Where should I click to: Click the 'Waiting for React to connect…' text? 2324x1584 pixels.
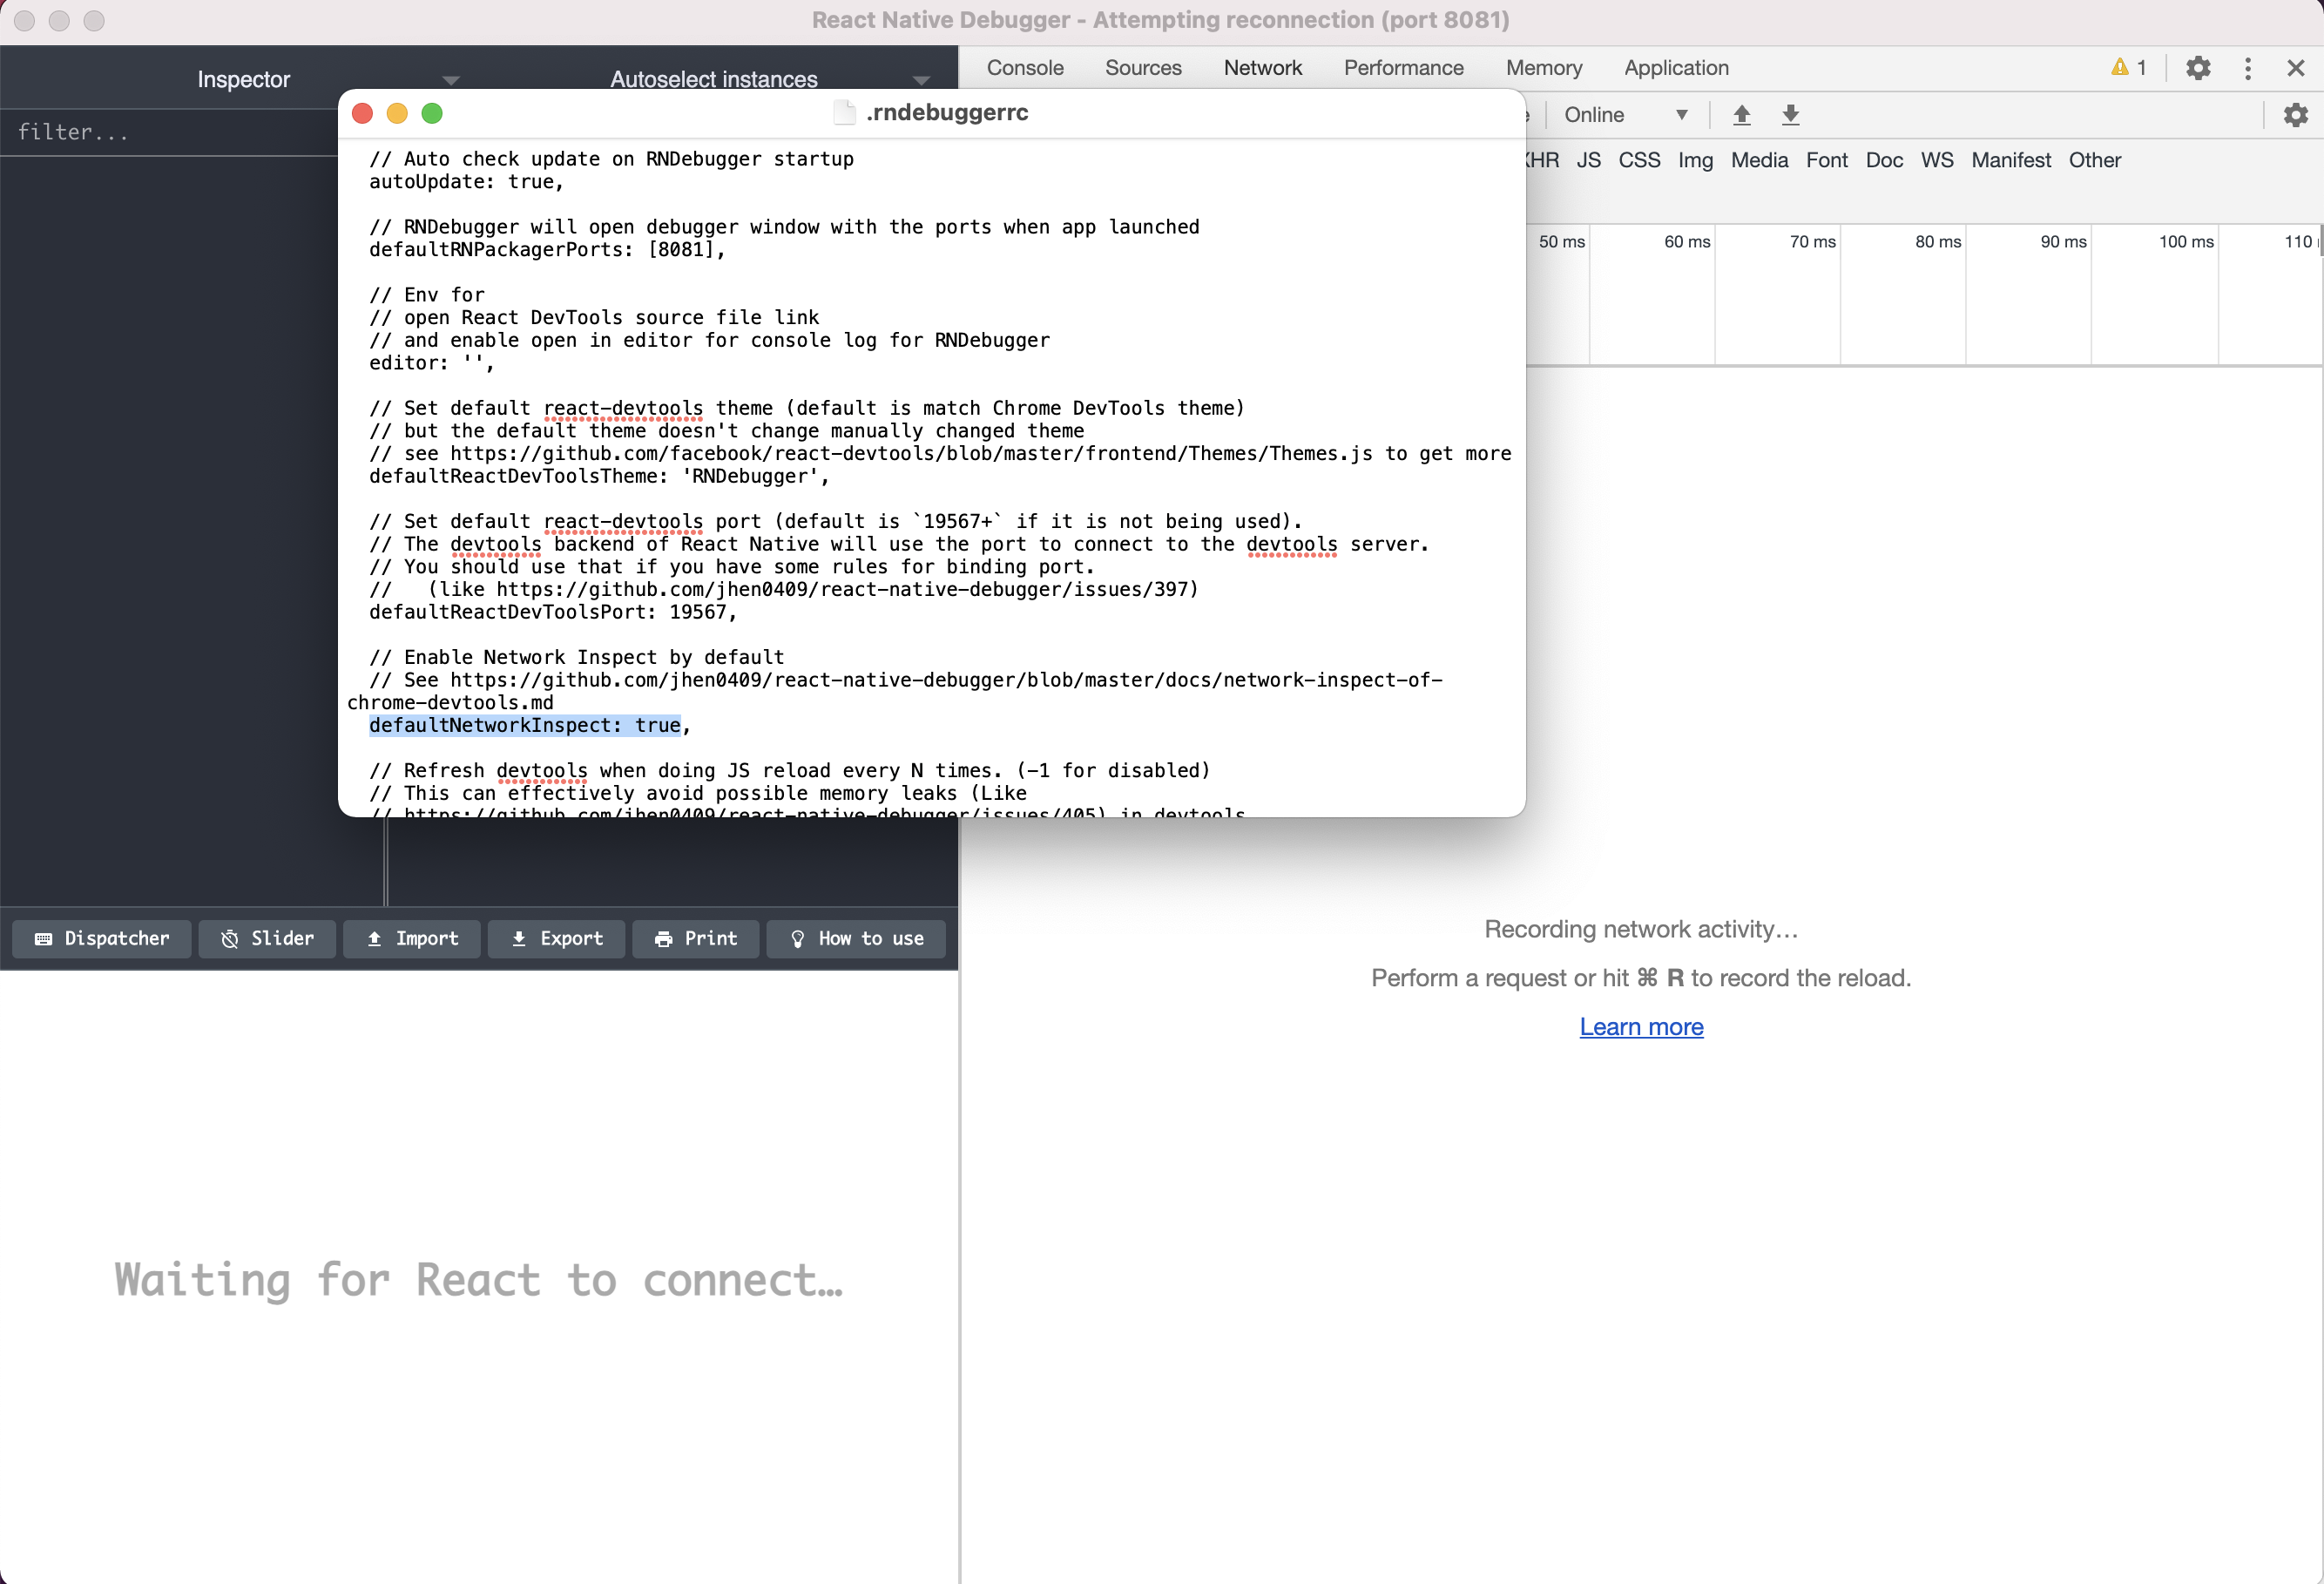(x=479, y=1279)
